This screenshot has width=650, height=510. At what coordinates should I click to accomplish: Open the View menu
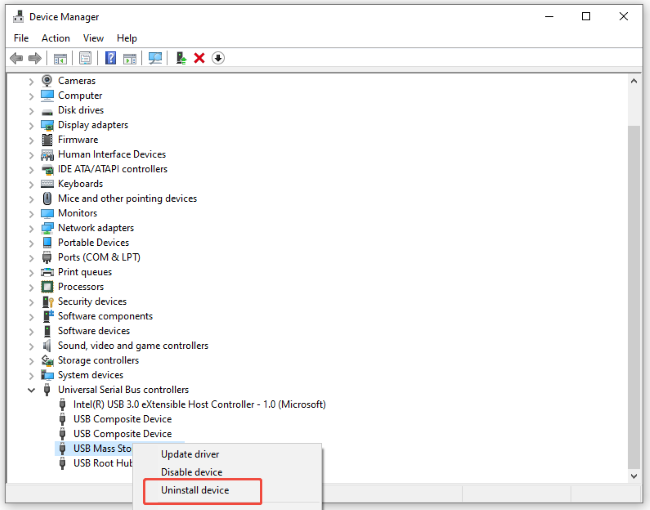pyautogui.click(x=93, y=38)
